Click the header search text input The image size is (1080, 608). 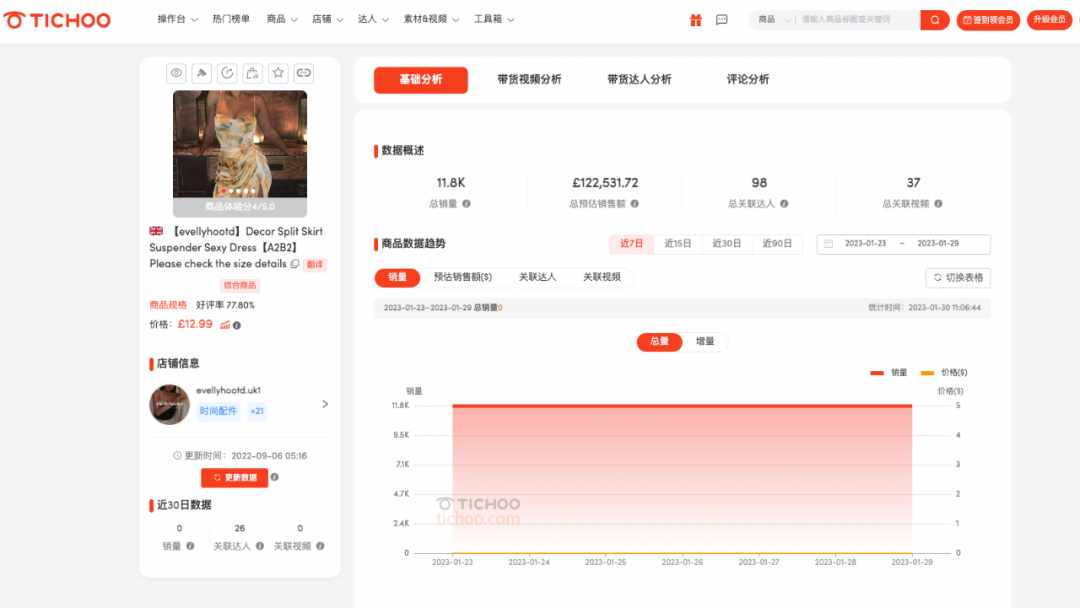[x=858, y=20]
